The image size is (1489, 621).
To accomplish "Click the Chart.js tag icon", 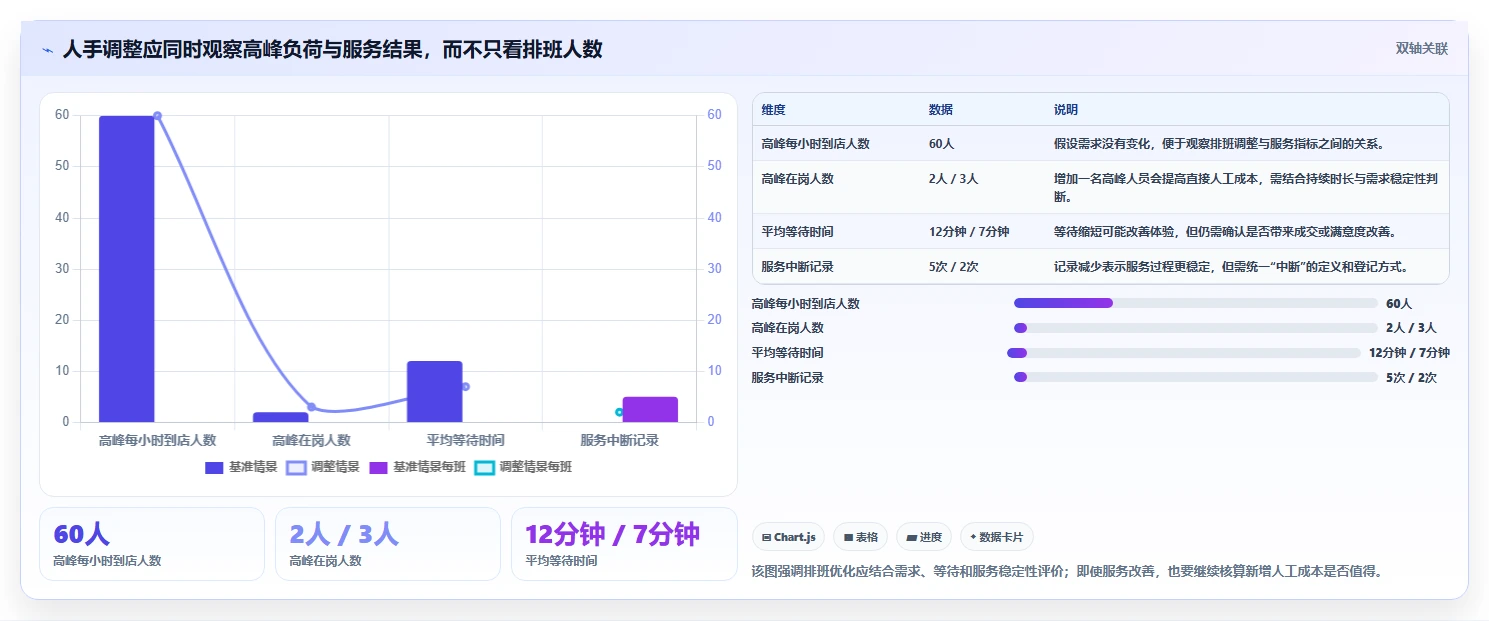I will 766,537.
